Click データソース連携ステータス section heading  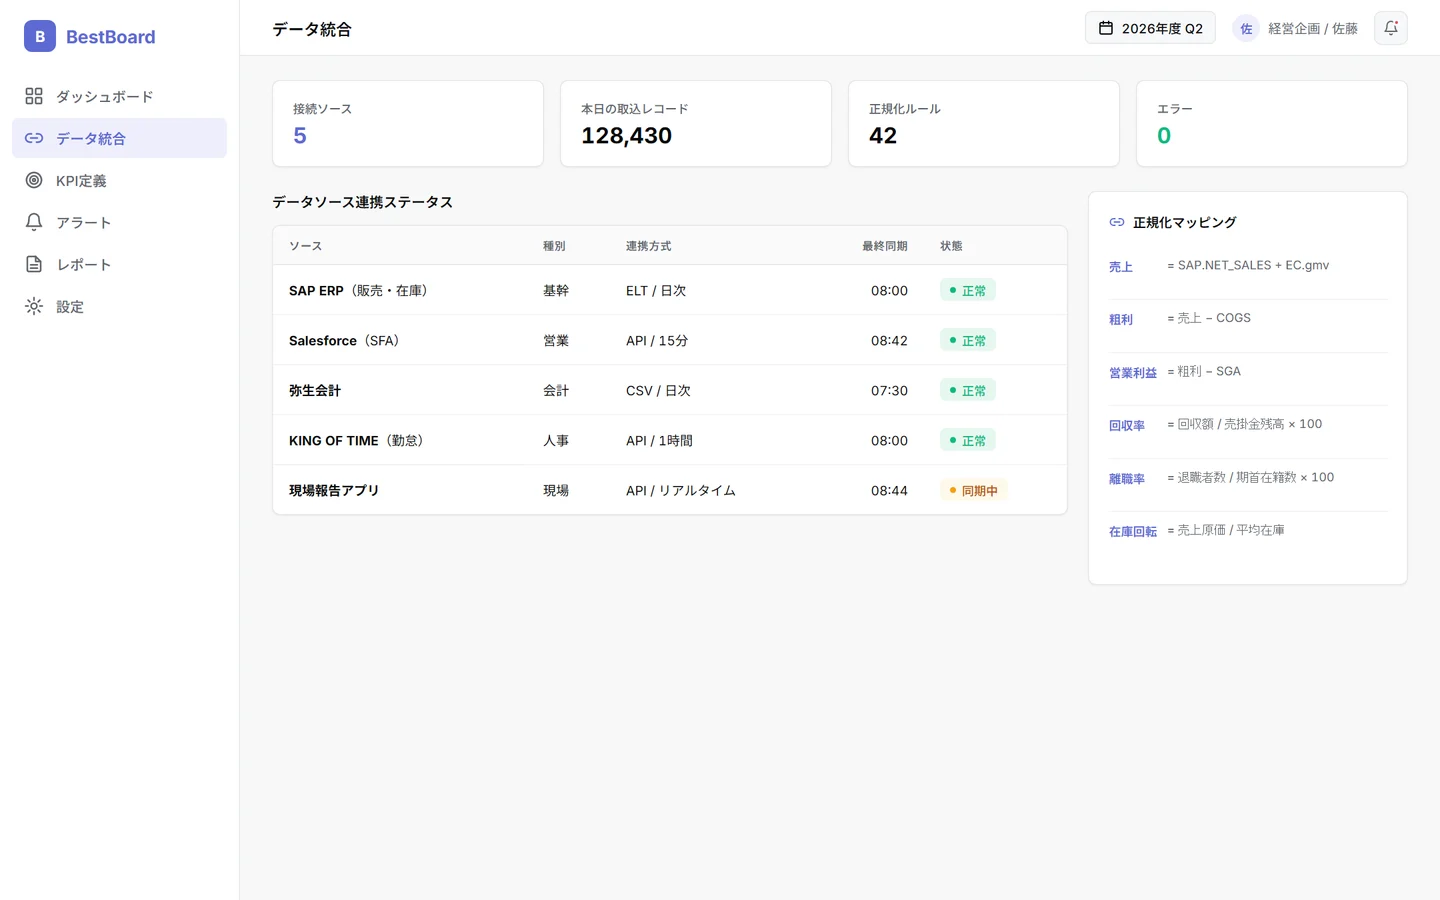[362, 202]
